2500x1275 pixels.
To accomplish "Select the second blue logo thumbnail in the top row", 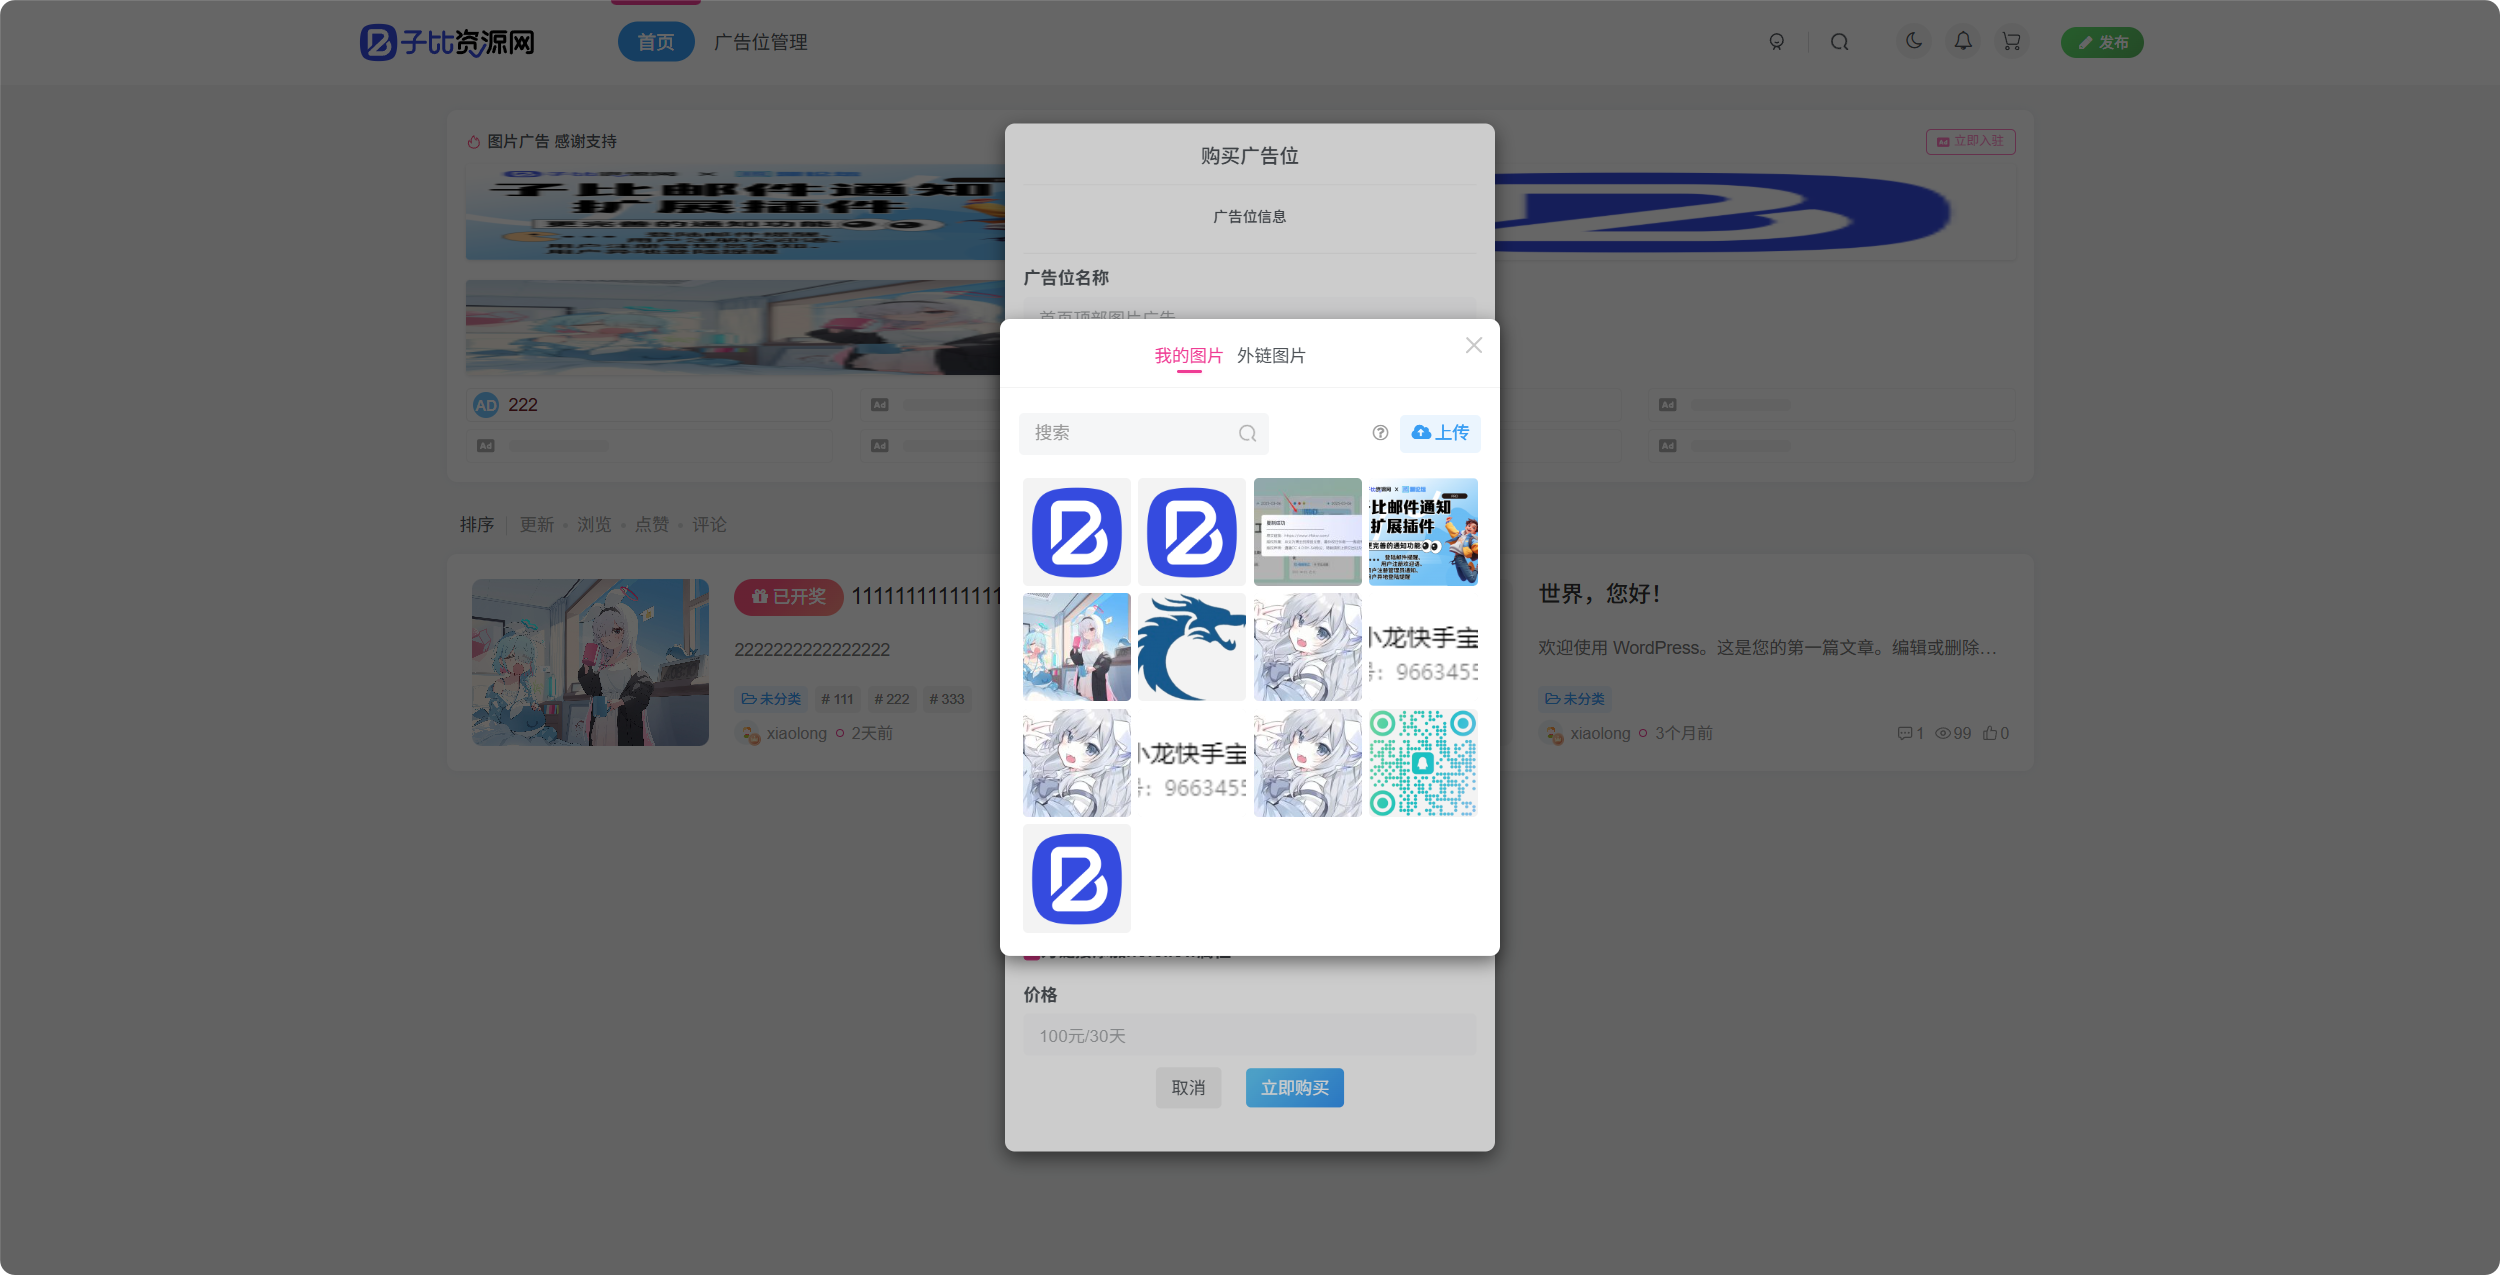I will (x=1192, y=532).
